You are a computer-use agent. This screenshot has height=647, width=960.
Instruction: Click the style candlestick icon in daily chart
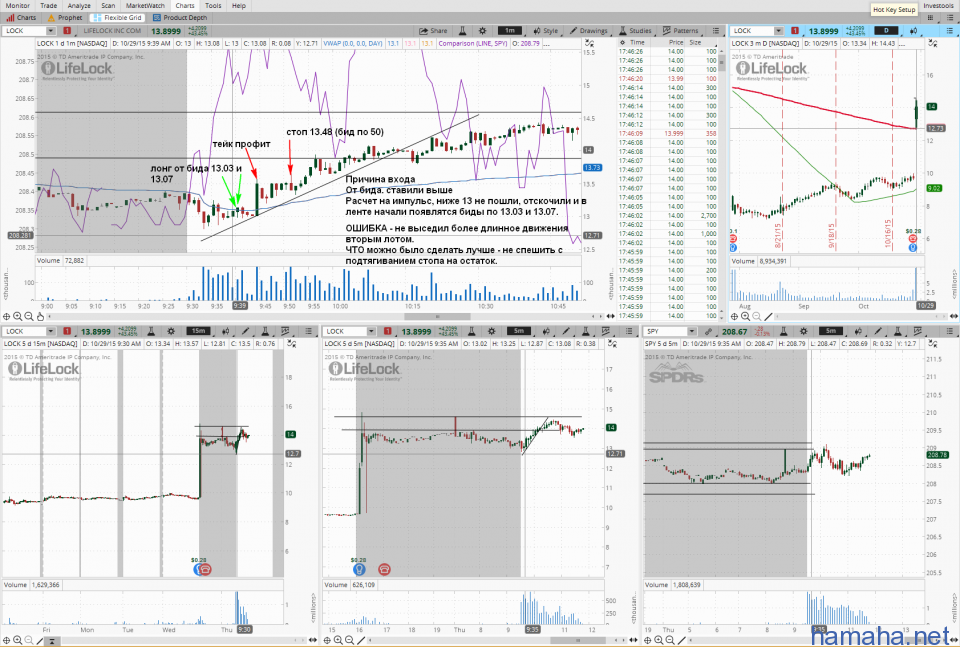coord(913,31)
